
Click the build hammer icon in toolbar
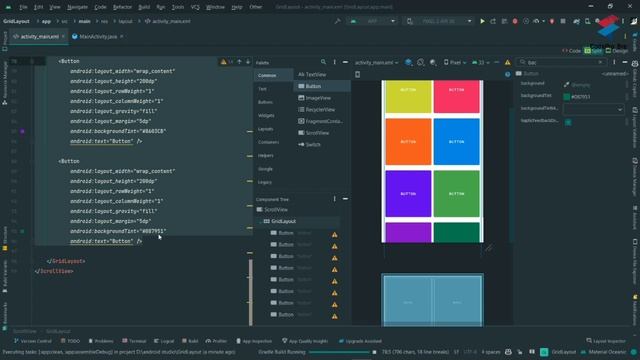(338, 21)
